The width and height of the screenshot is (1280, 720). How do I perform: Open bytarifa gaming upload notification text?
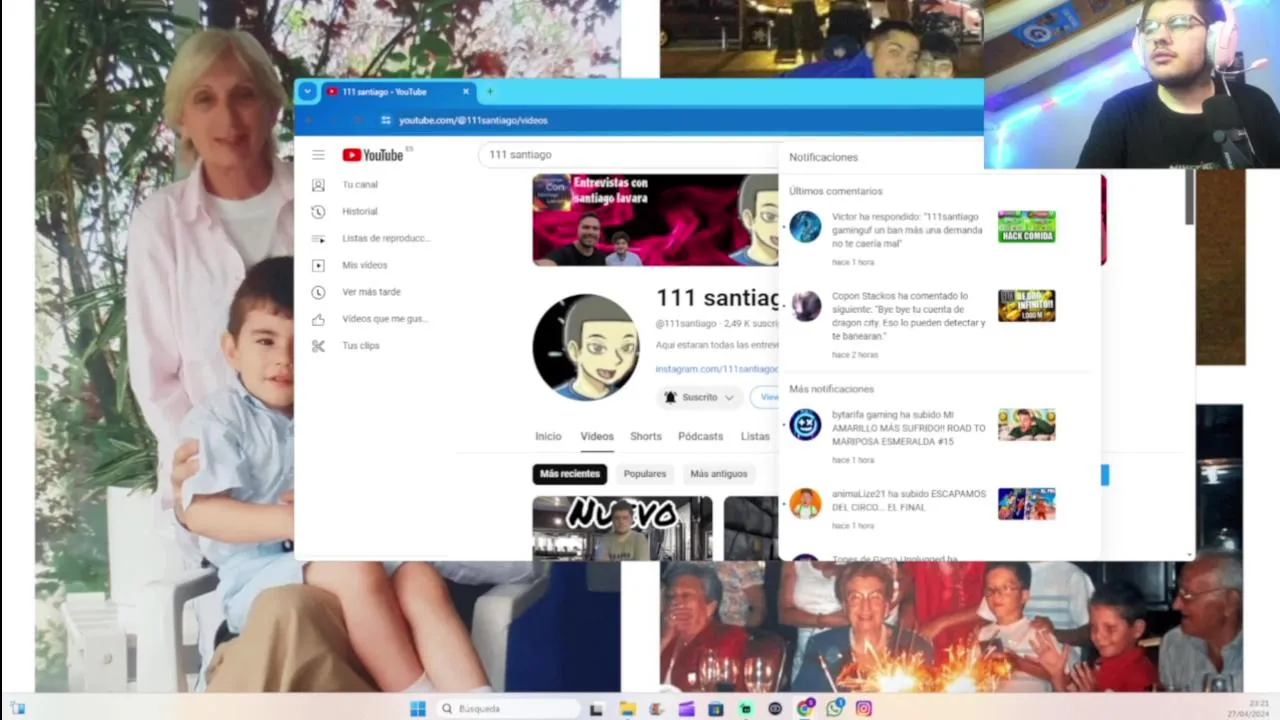[x=908, y=428]
